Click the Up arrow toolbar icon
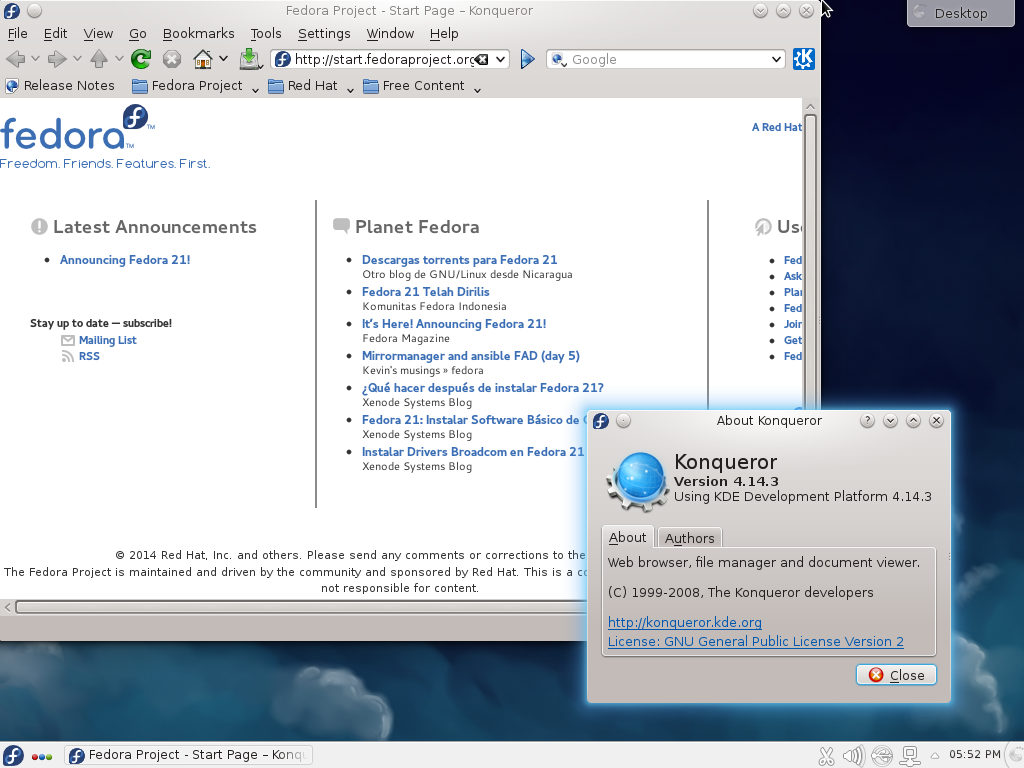This screenshot has width=1024, height=768. pos(99,59)
